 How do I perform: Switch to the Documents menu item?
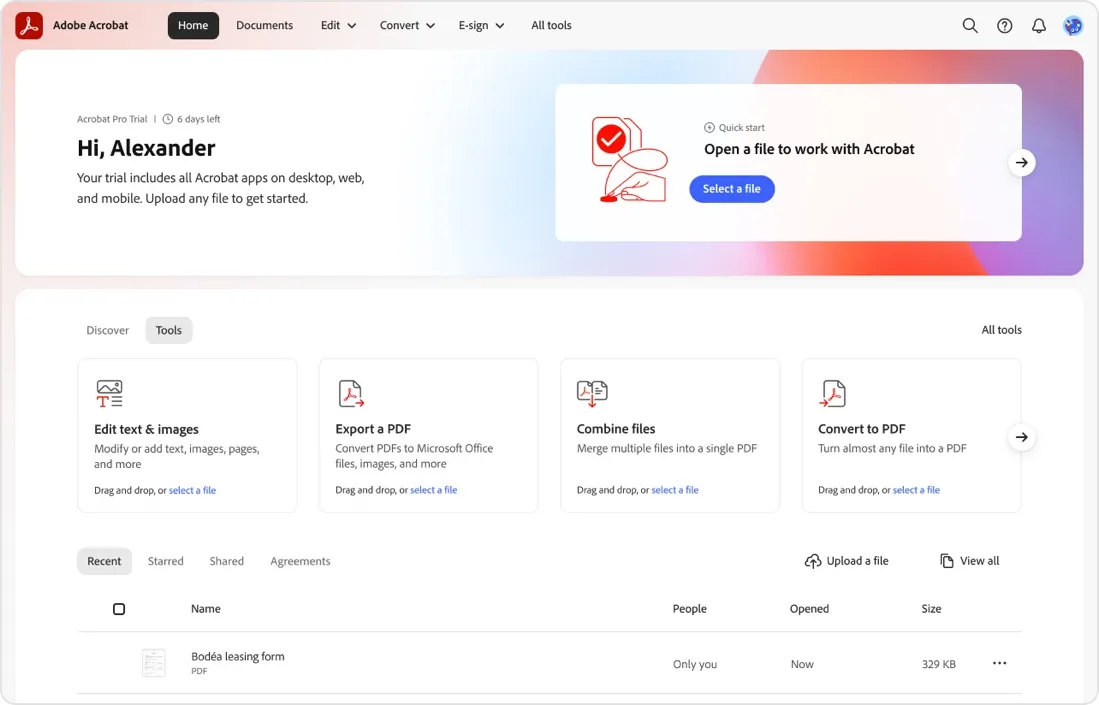264,25
